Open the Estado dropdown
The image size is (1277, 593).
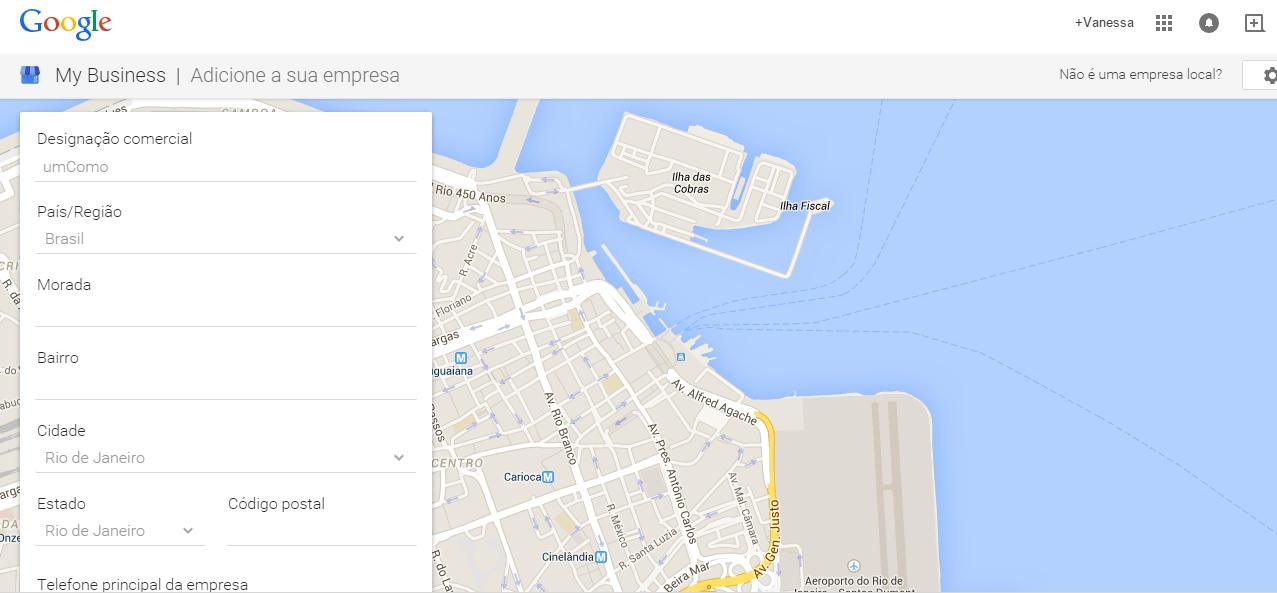120,531
